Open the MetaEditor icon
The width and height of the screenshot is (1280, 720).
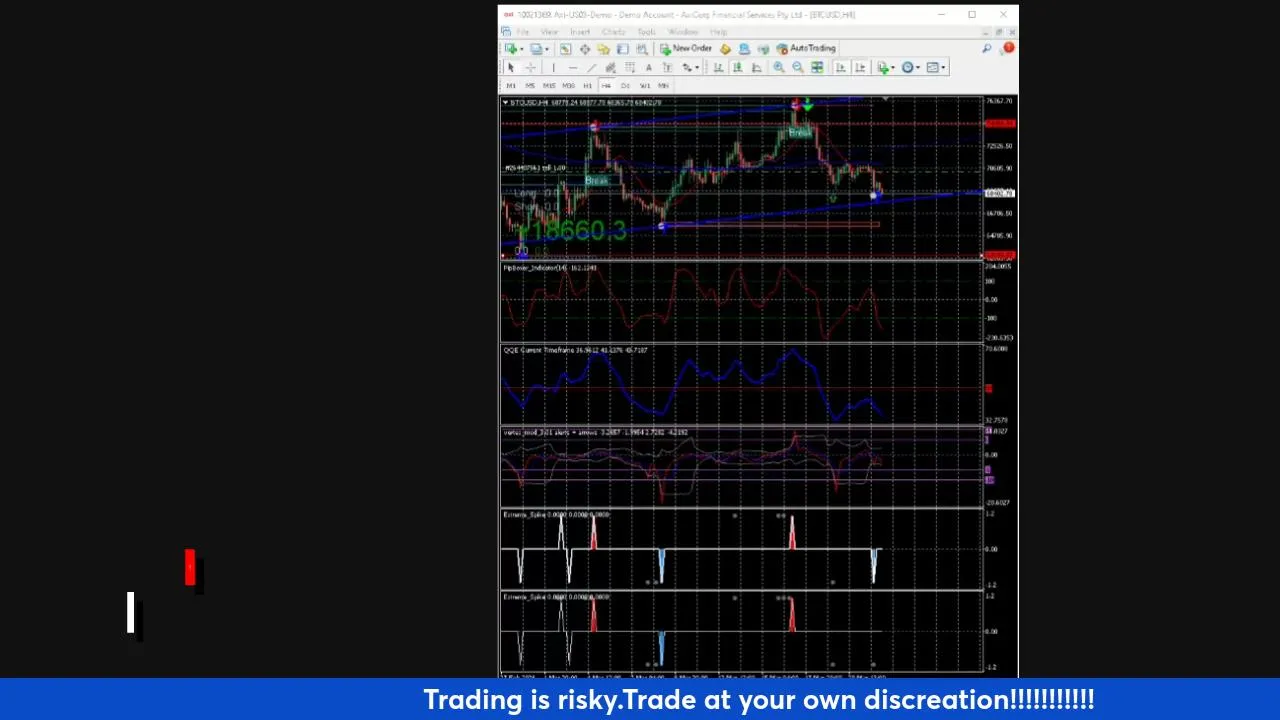click(725, 48)
